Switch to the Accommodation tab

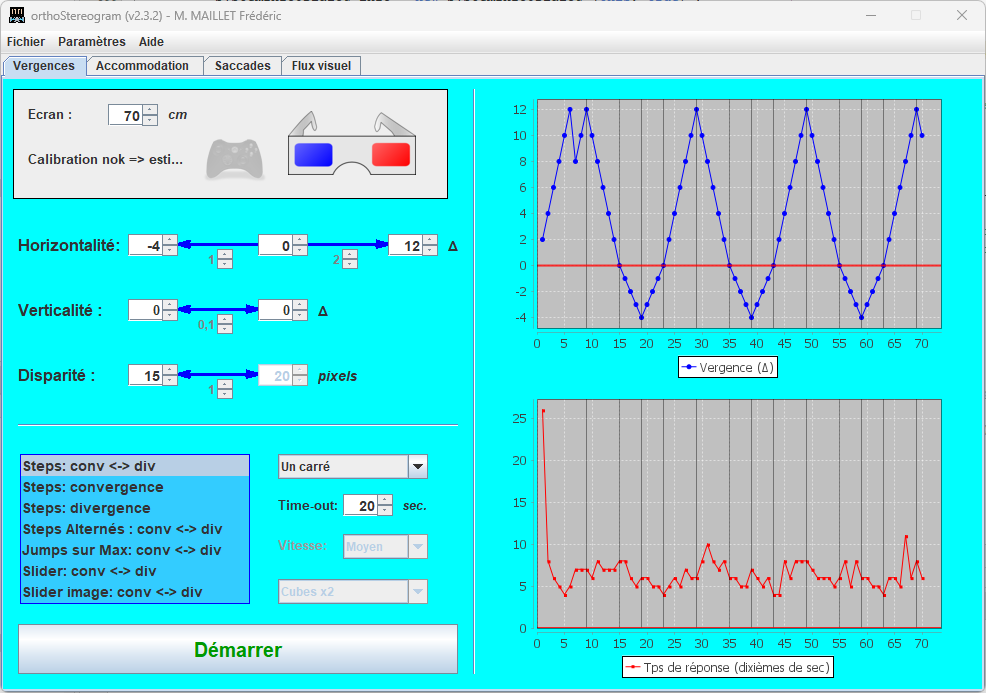144,65
